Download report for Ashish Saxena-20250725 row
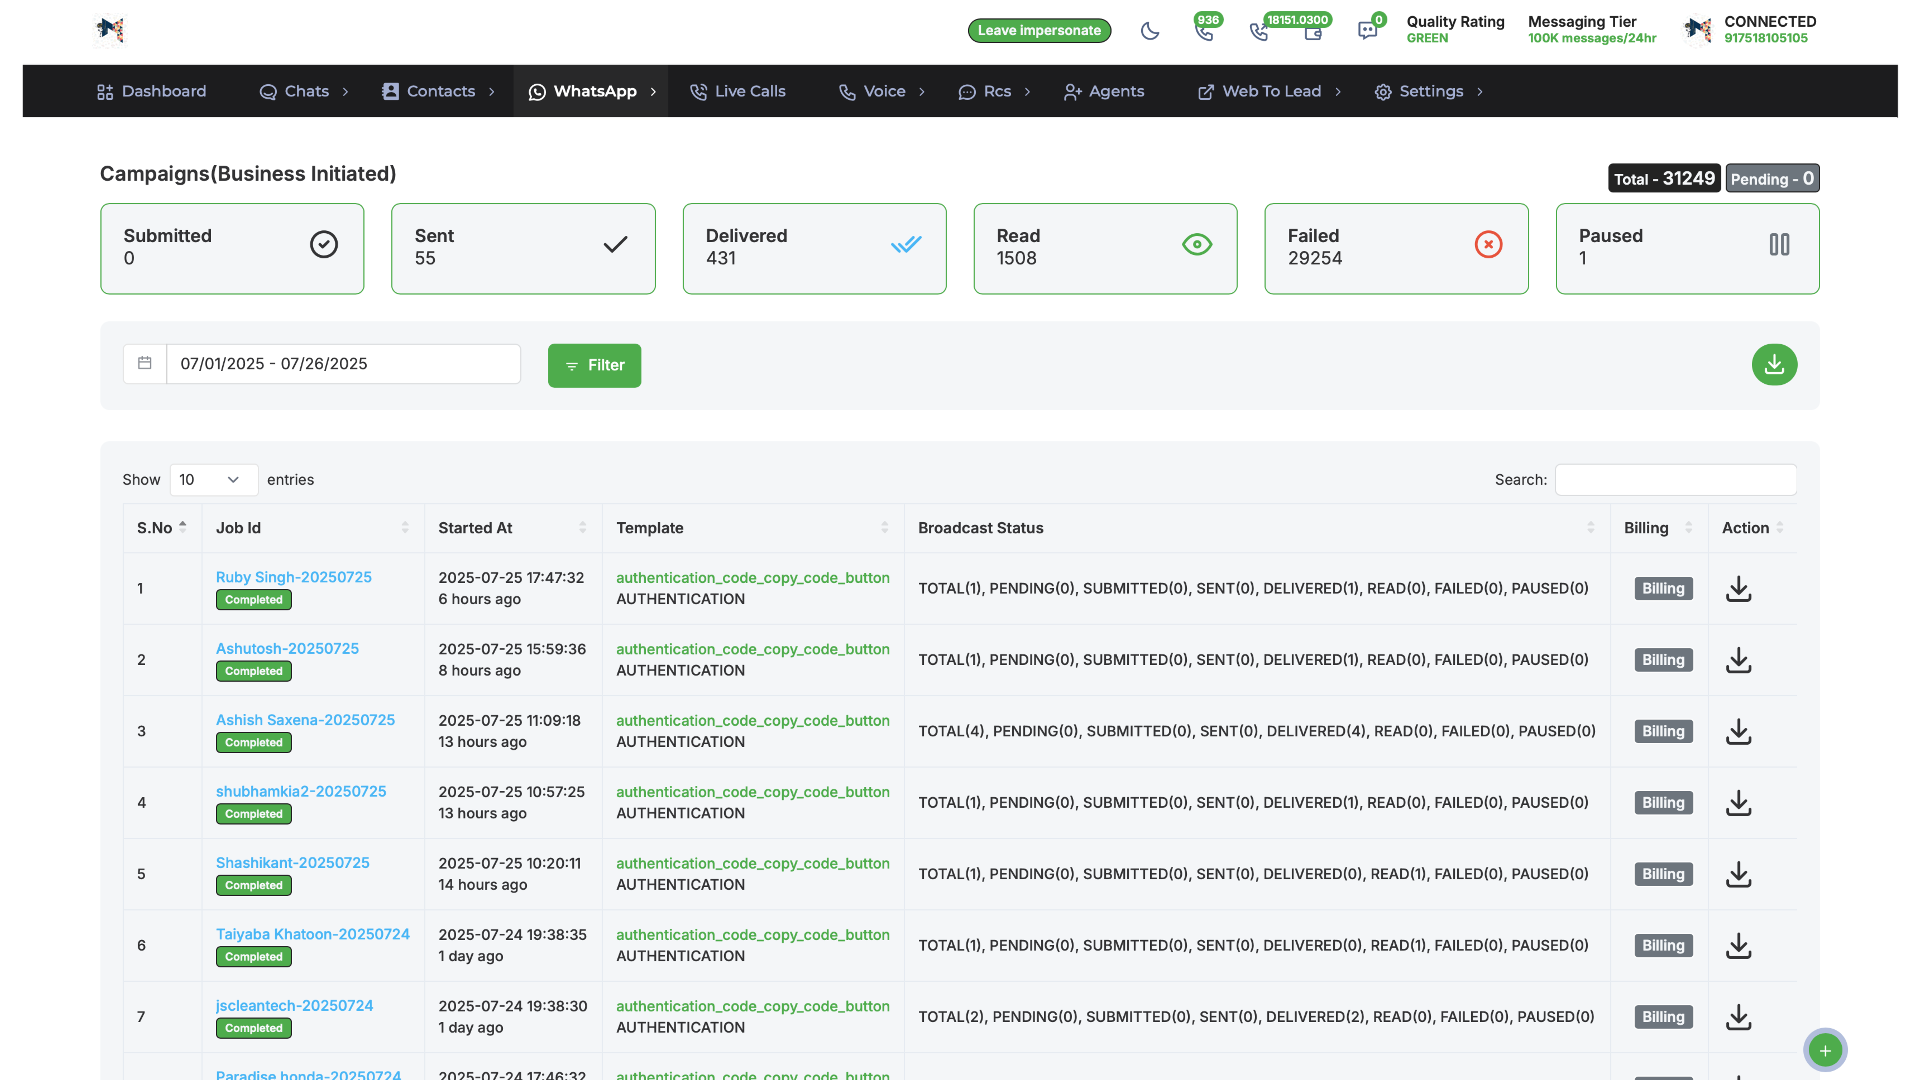The width and height of the screenshot is (1920, 1080). click(1738, 732)
